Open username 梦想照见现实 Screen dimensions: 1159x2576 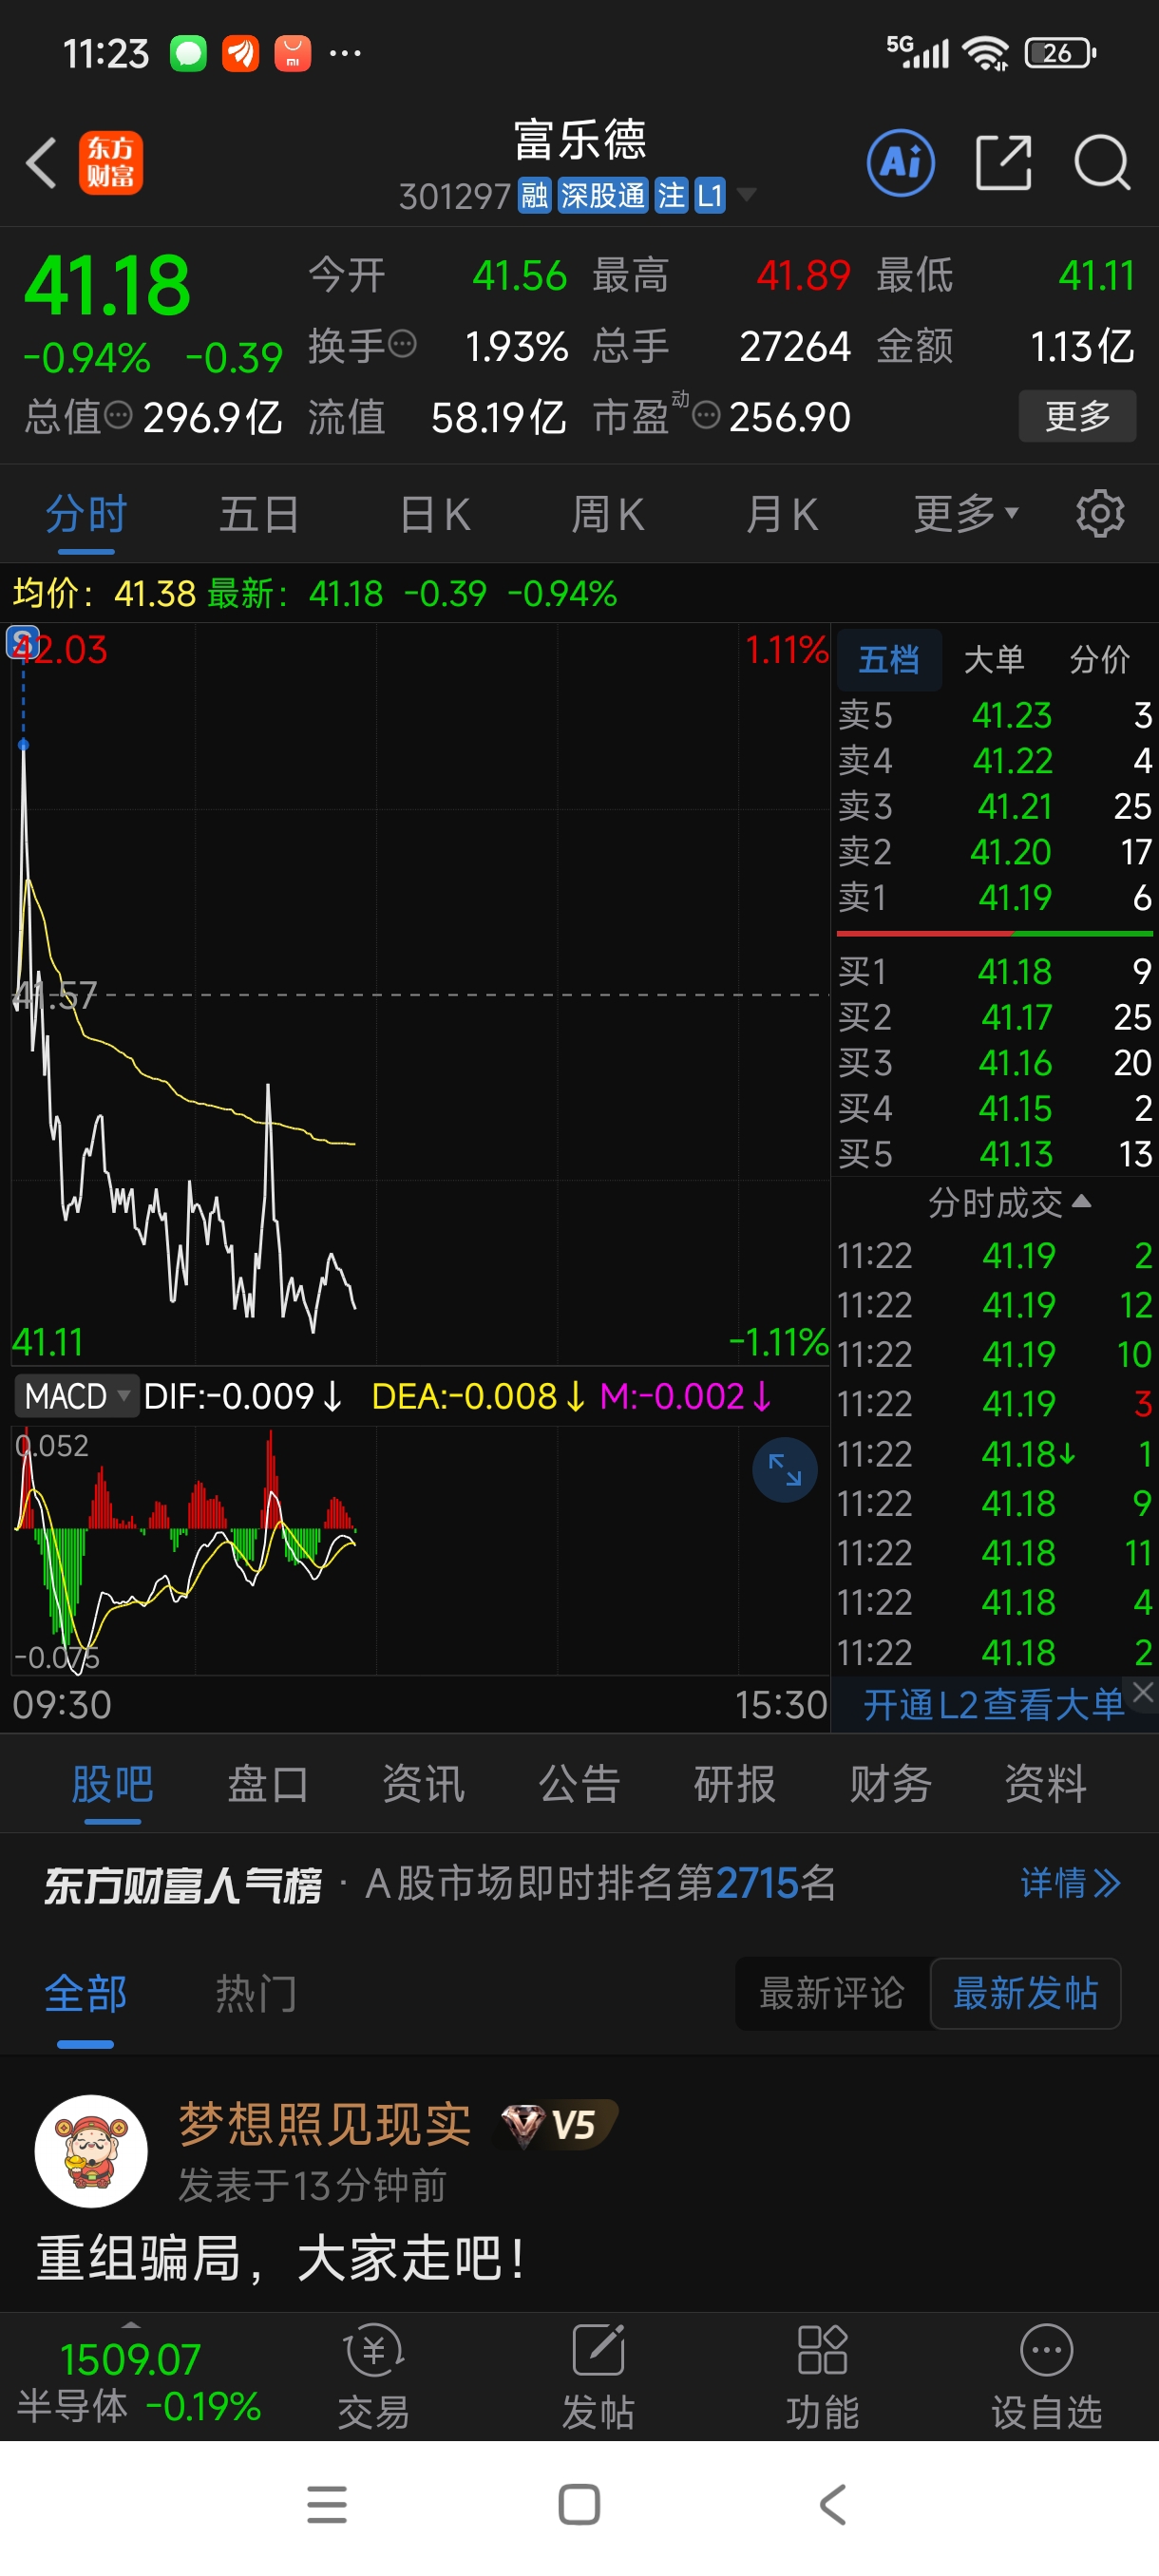(325, 2123)
